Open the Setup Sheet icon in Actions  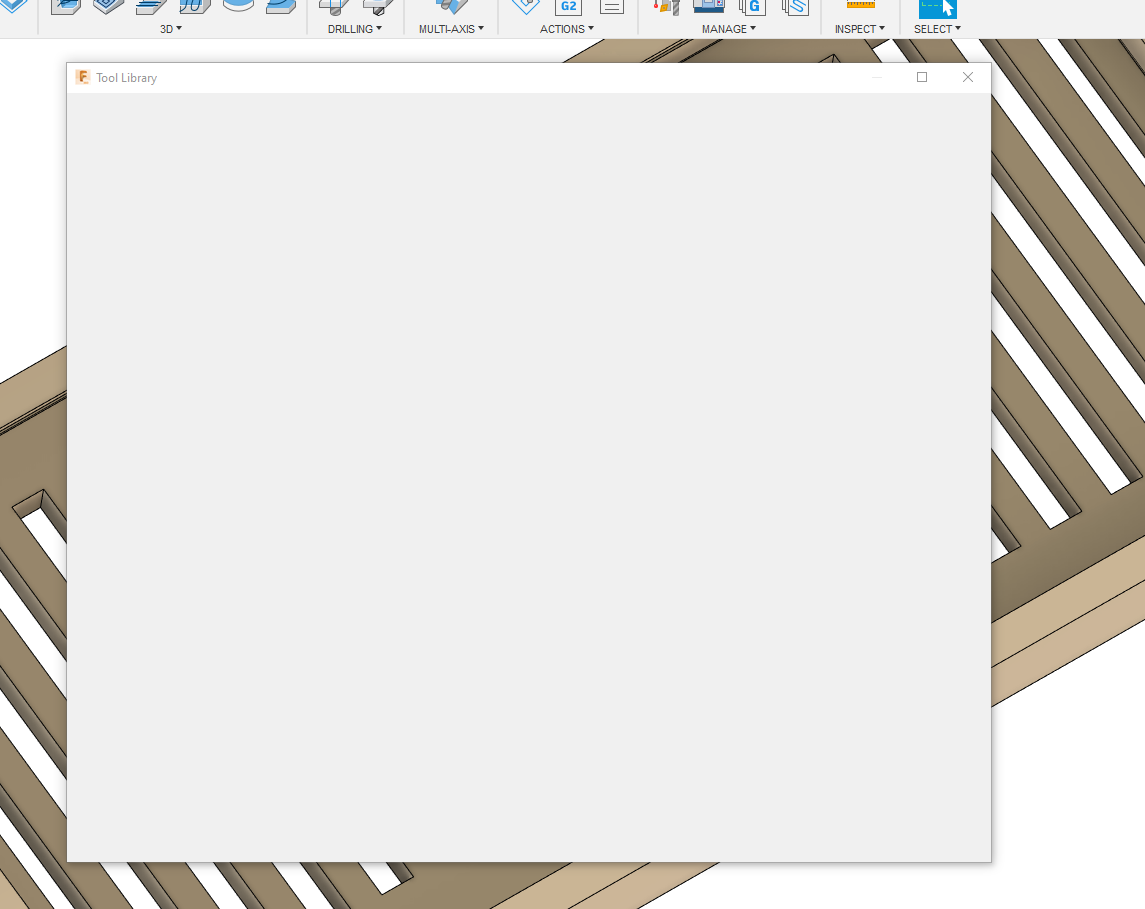611,7
